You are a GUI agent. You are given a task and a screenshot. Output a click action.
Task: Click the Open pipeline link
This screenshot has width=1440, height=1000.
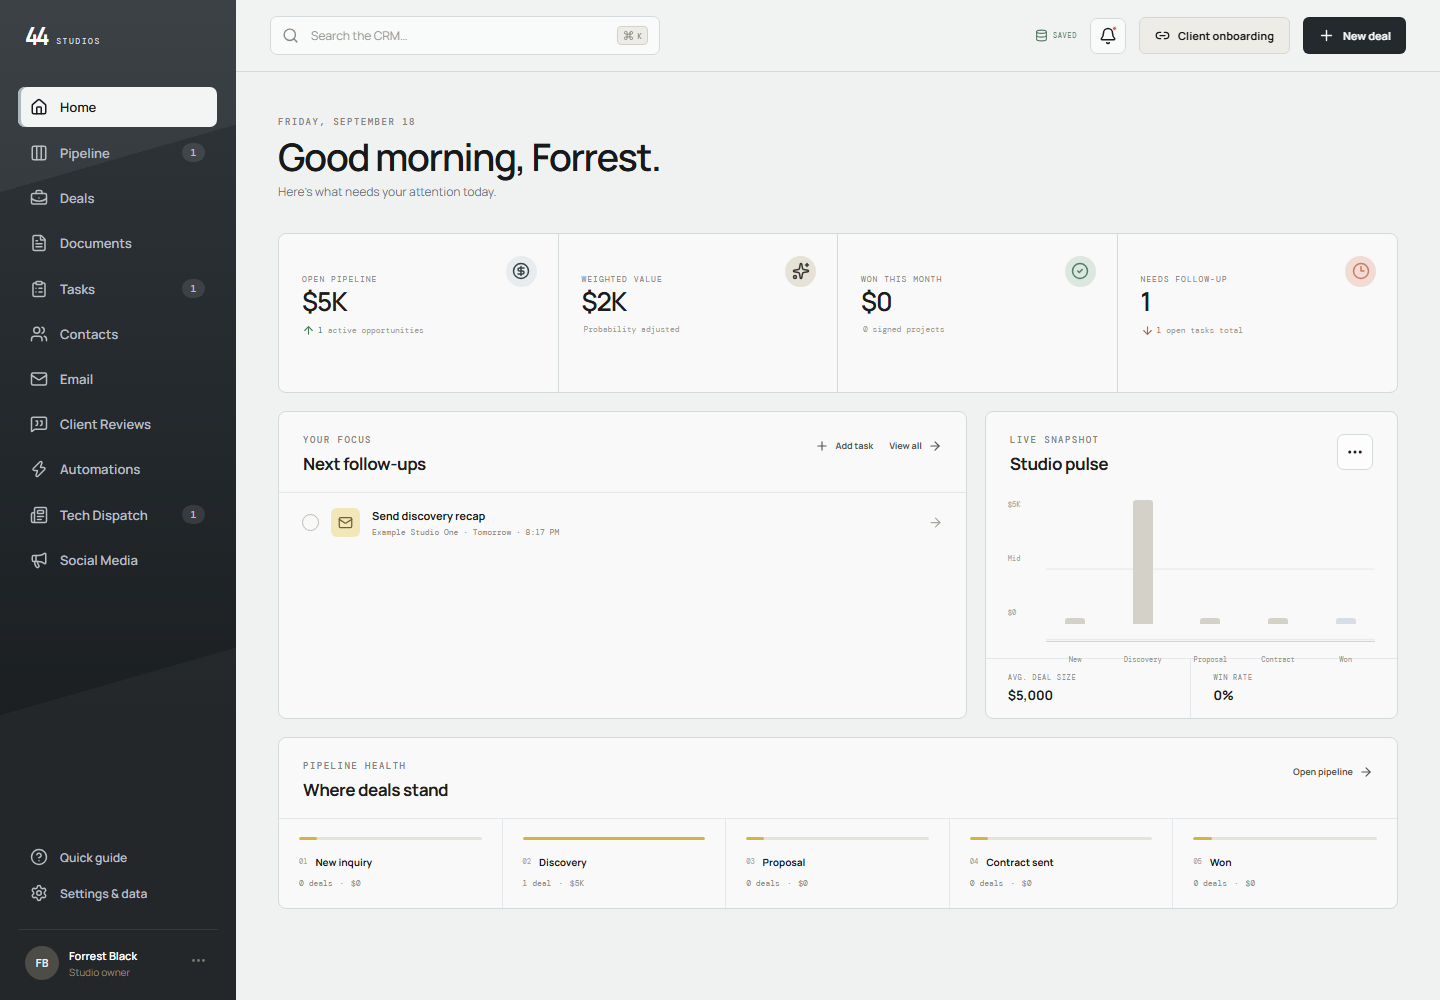(x=1332, y=772)
